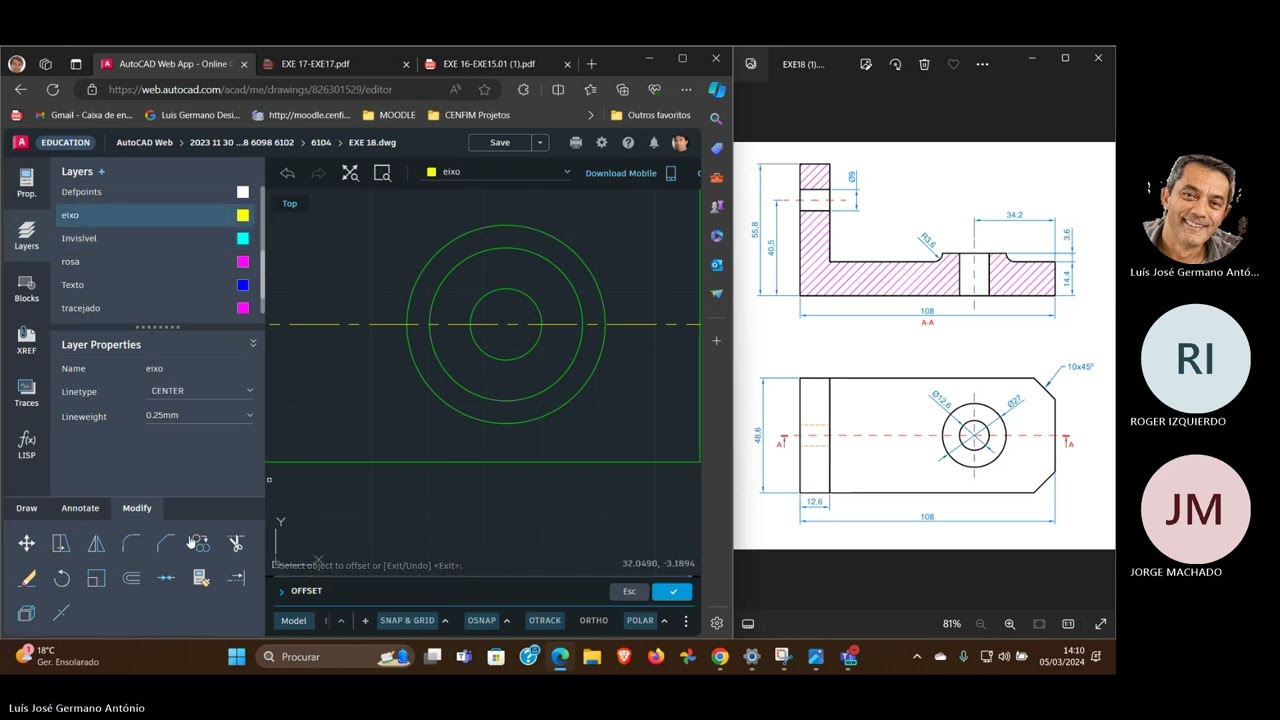Open the Lineweight 0.25mm dropdown
This screenshot has width=1280, height=720.
click(x=201, y=415)
